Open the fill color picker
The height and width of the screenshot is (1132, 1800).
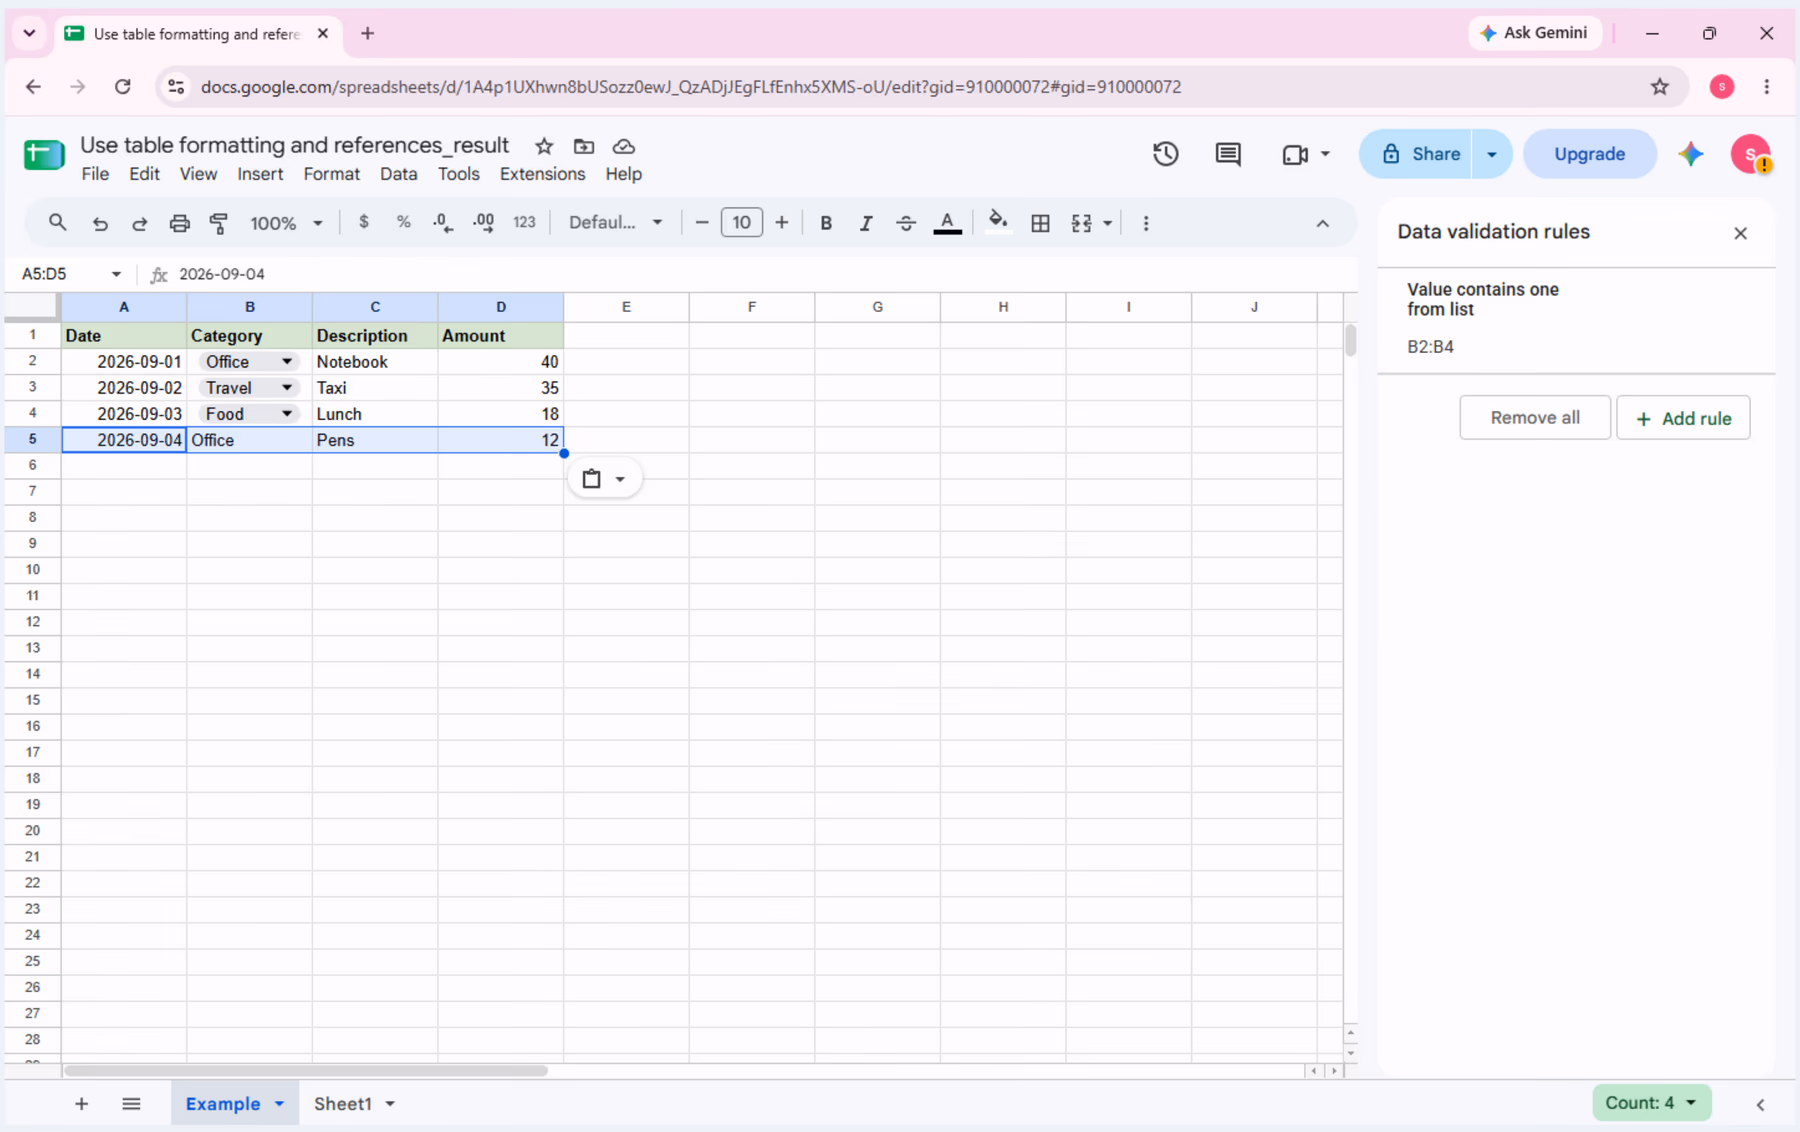tap(997, 222)
